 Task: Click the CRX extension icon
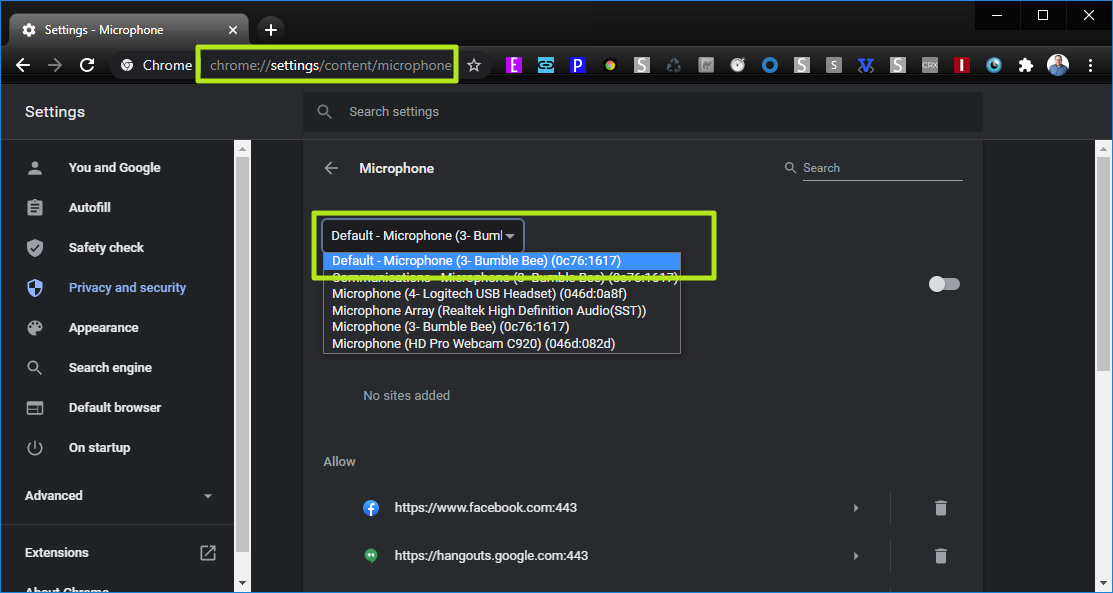(x=930, y=65)
